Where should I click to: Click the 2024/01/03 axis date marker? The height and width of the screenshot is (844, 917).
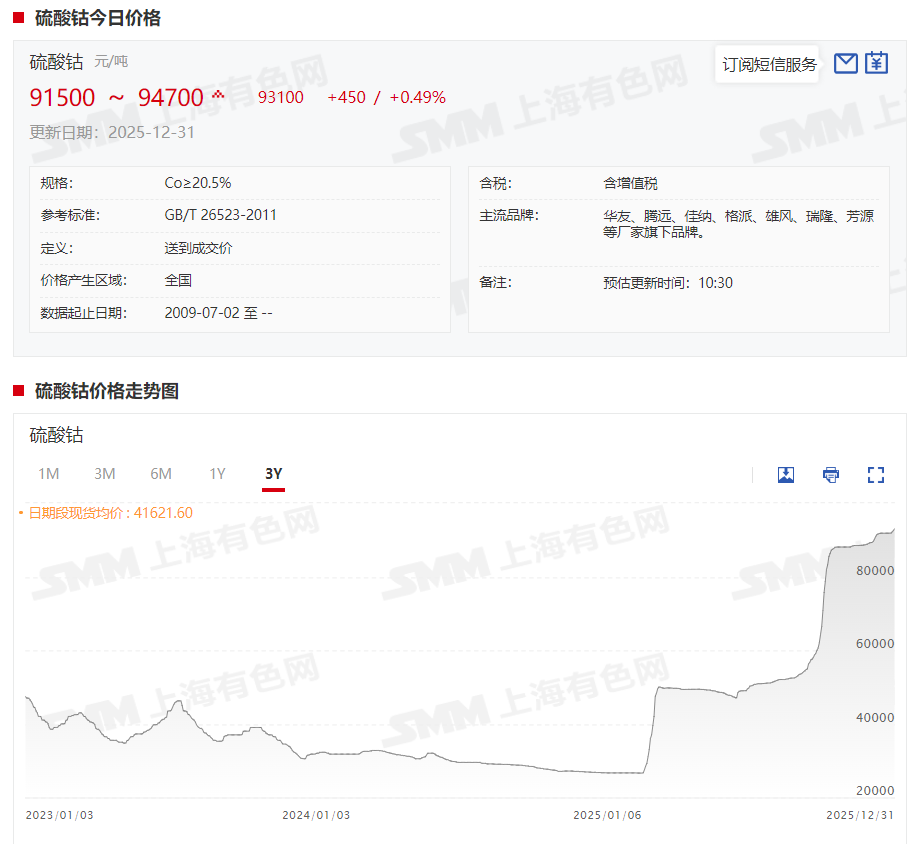pos(316,815)
